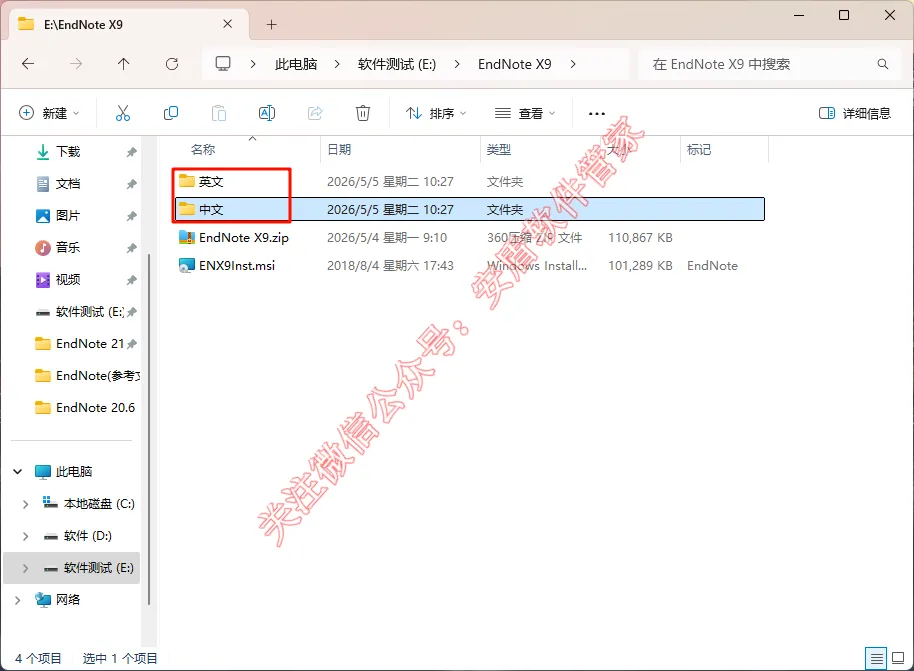Click 软件测试 (E:) in address breadcrumb
The width and height of the screenshot is (914, 671).
pyautogui.click(x=397, y=64)
